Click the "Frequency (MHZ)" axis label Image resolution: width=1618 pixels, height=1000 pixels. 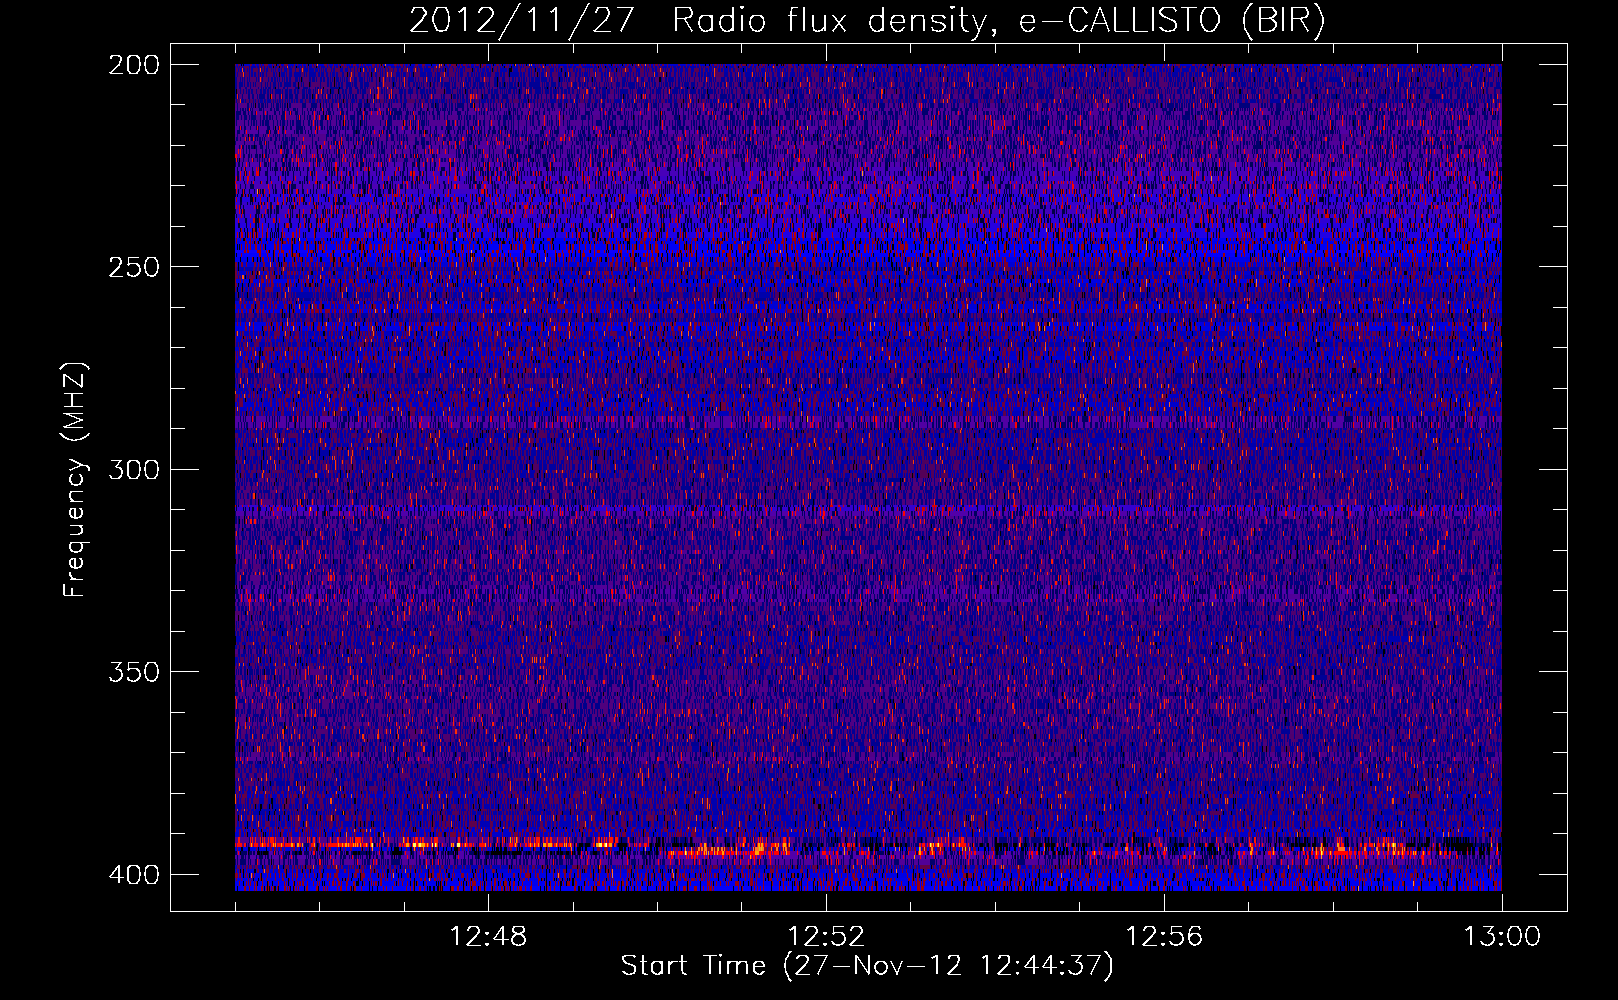click(x=75, y=479)
